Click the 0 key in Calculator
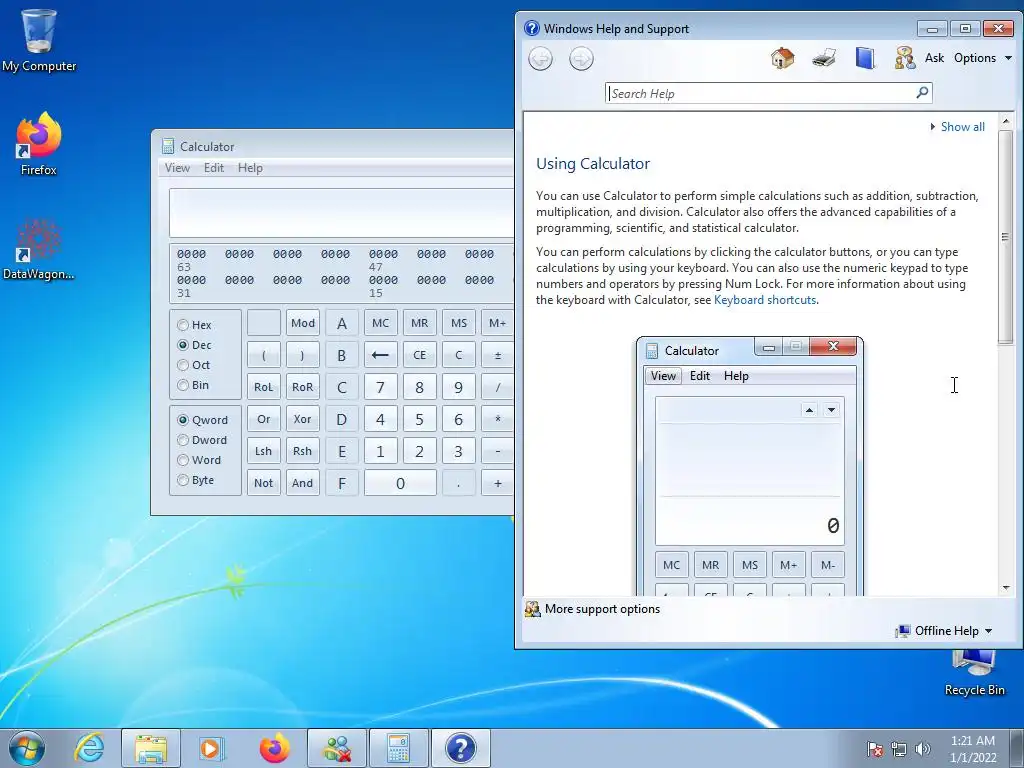This screenshot has height=768, width=1024. [400, 483]
